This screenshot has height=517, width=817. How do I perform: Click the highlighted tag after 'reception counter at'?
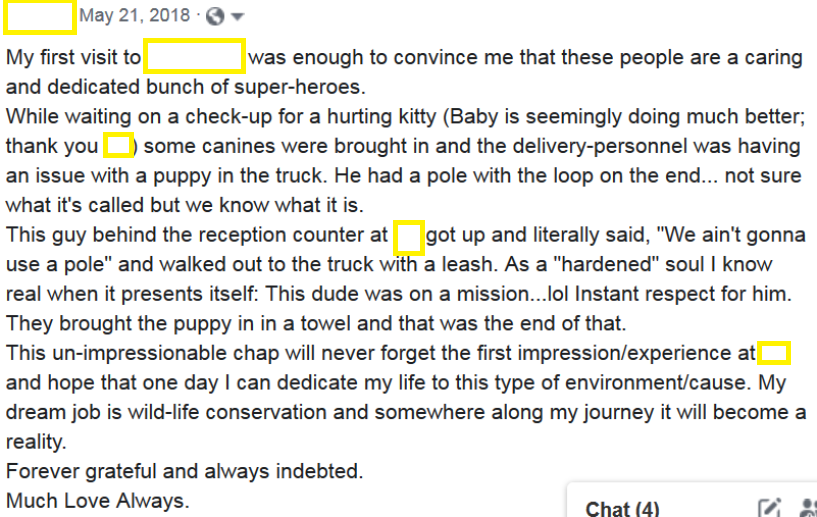click(408, 238)
